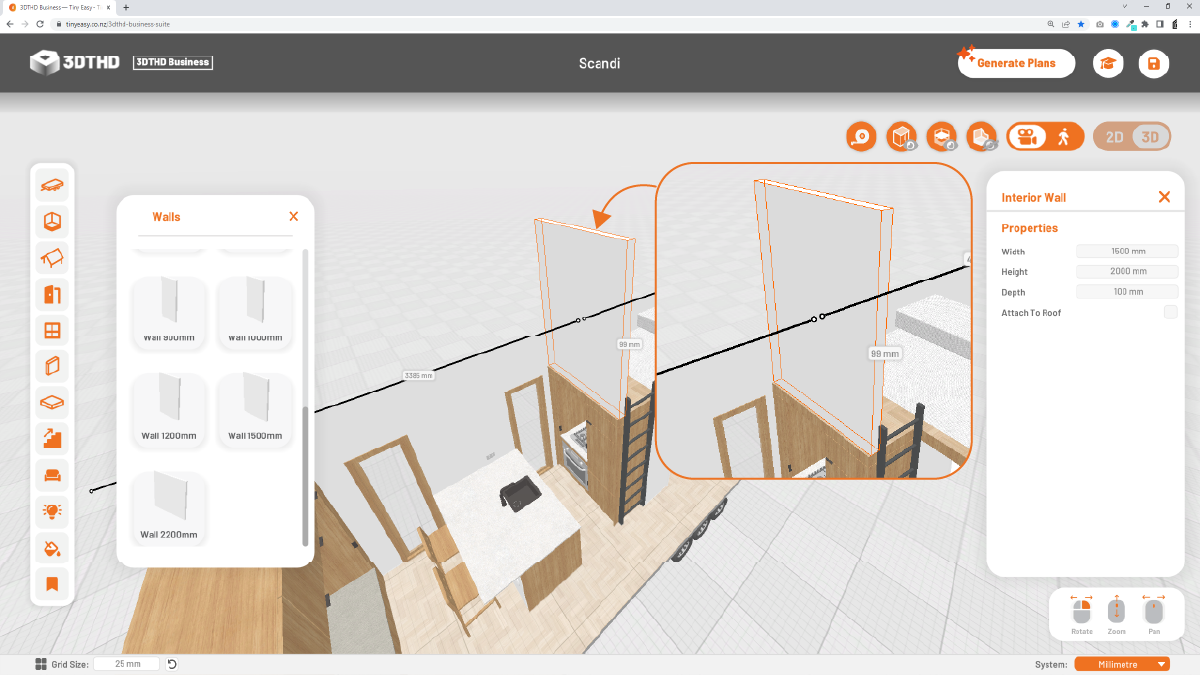
Task: Open the trailer/base tool in left sidebar
Action: tap(52, 185)
